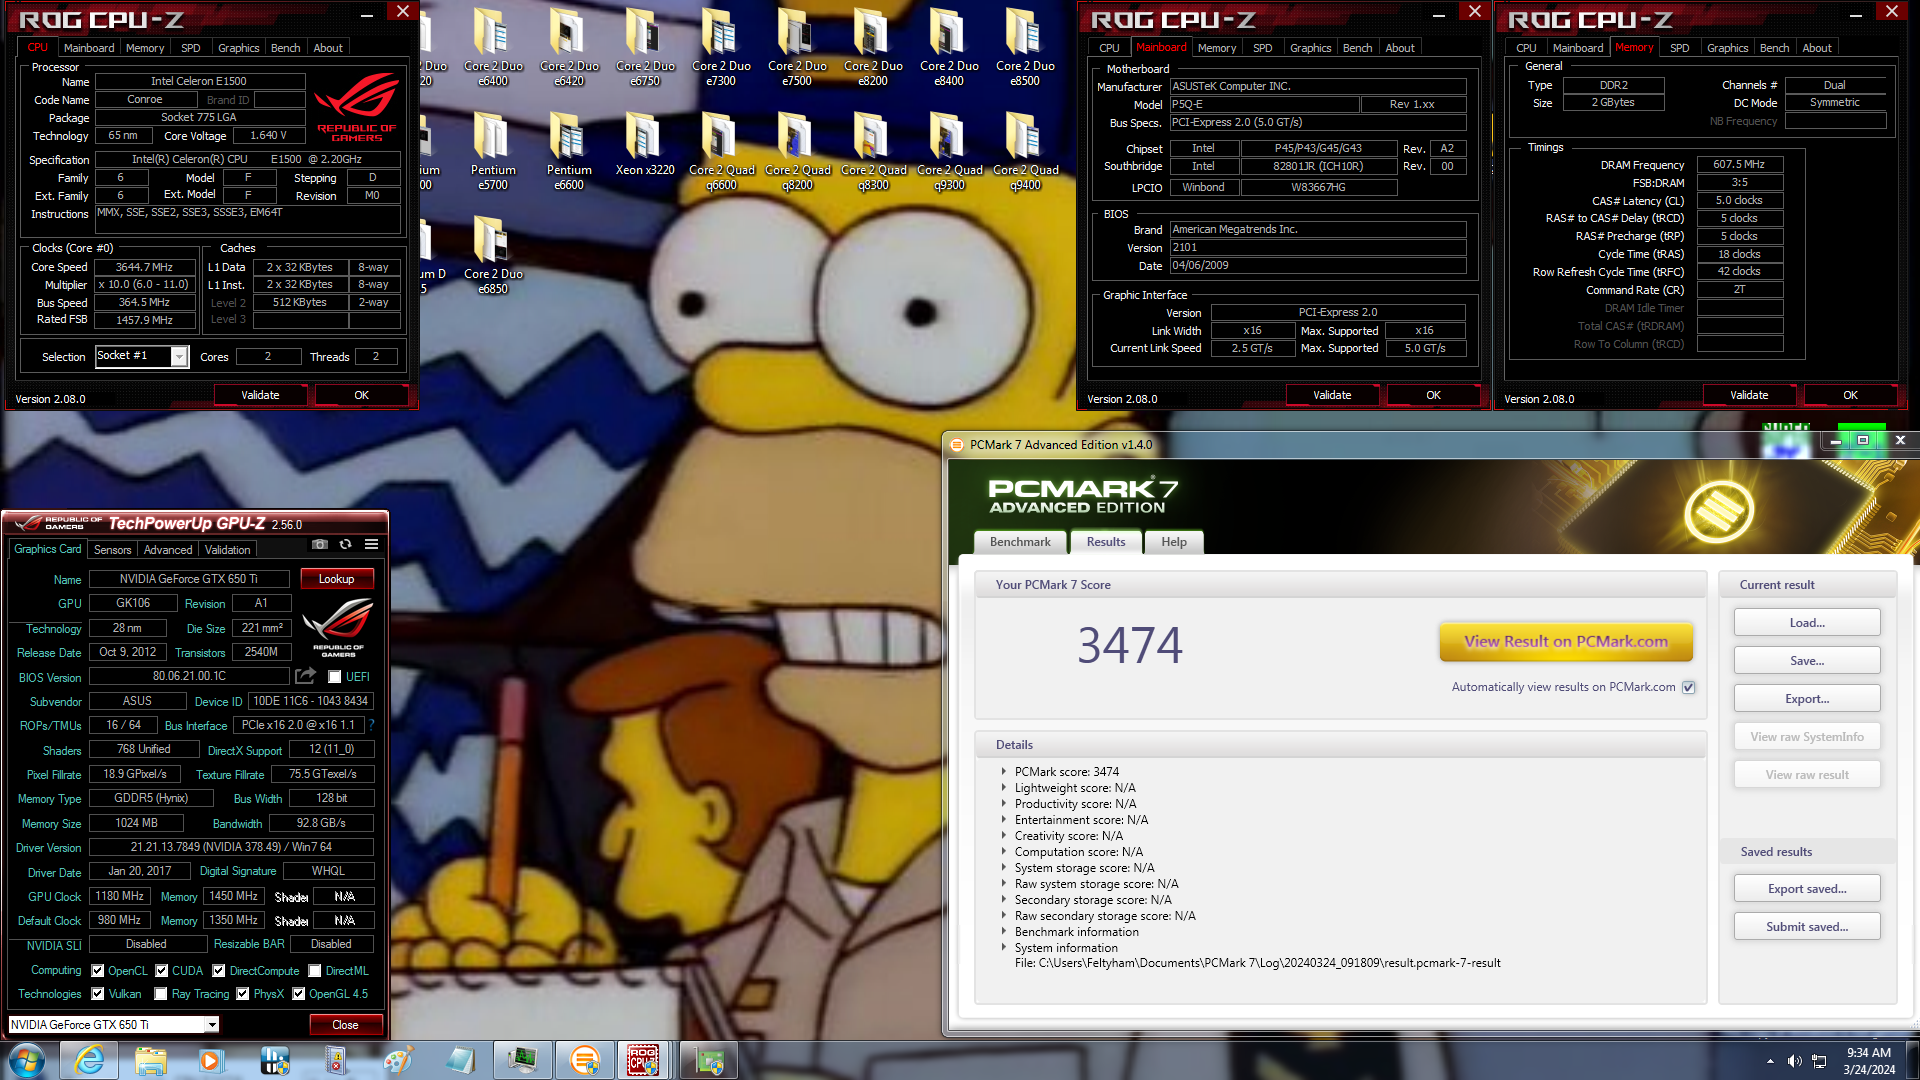Expand the Creativity score detail

1004,835
